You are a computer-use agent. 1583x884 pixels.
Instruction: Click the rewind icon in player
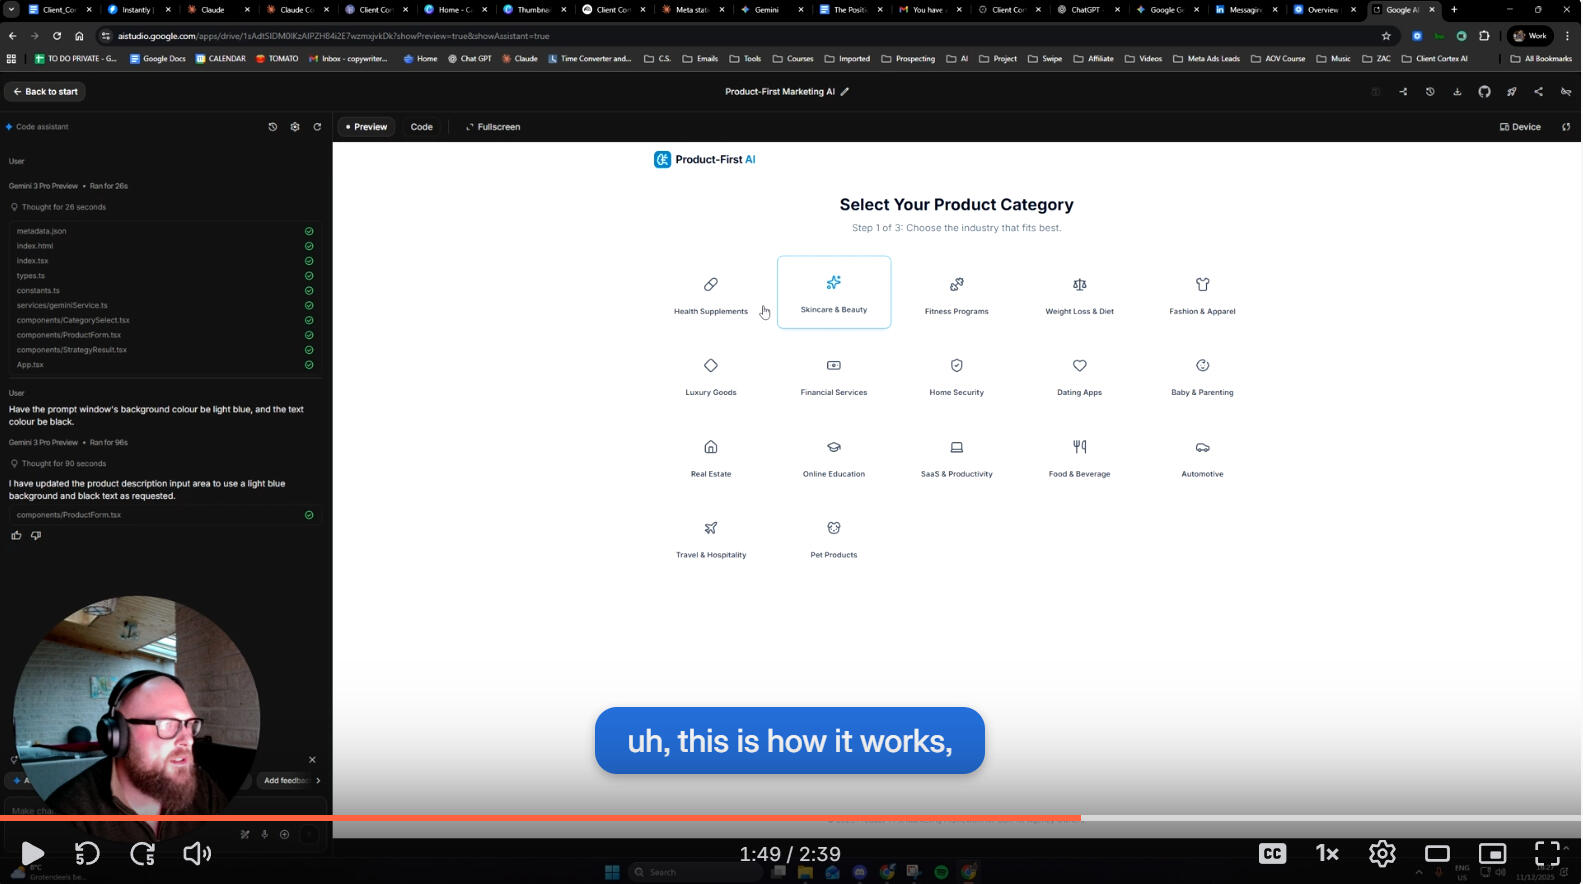87,853
